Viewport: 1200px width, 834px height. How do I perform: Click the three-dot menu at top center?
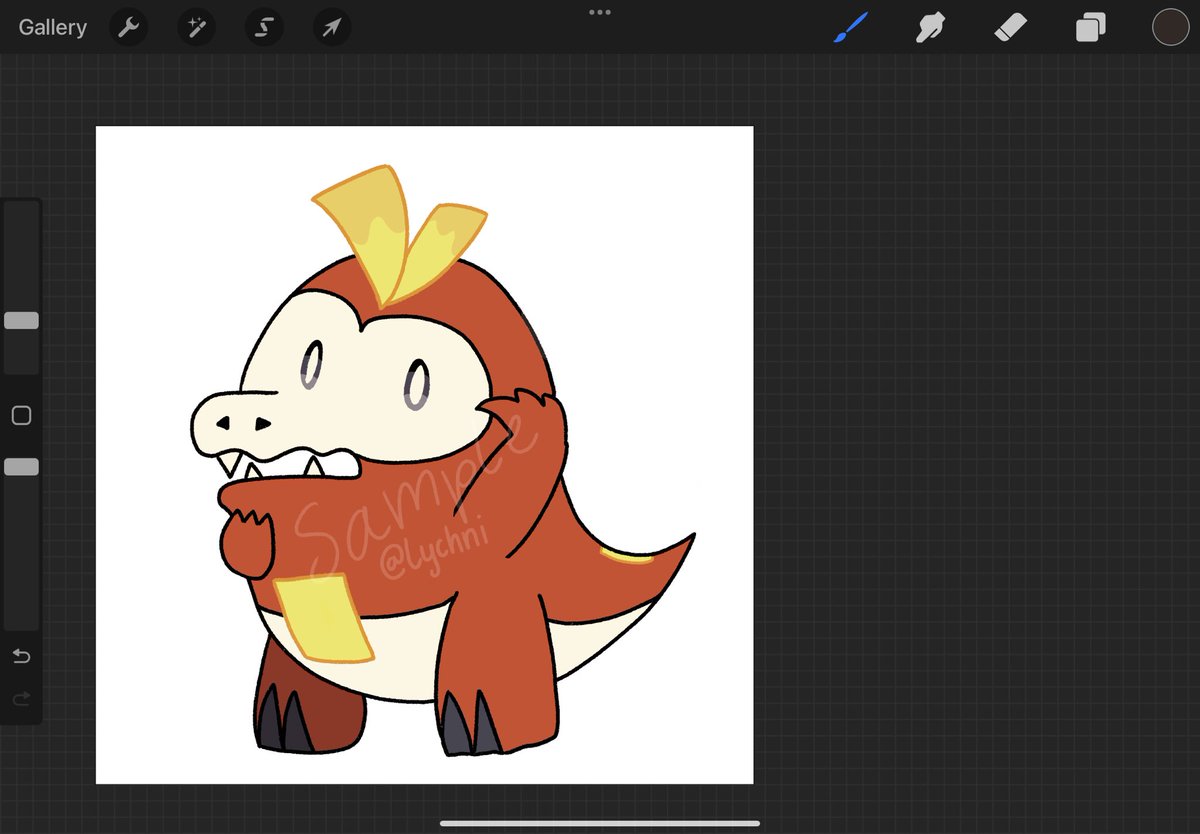click(600, 12)
